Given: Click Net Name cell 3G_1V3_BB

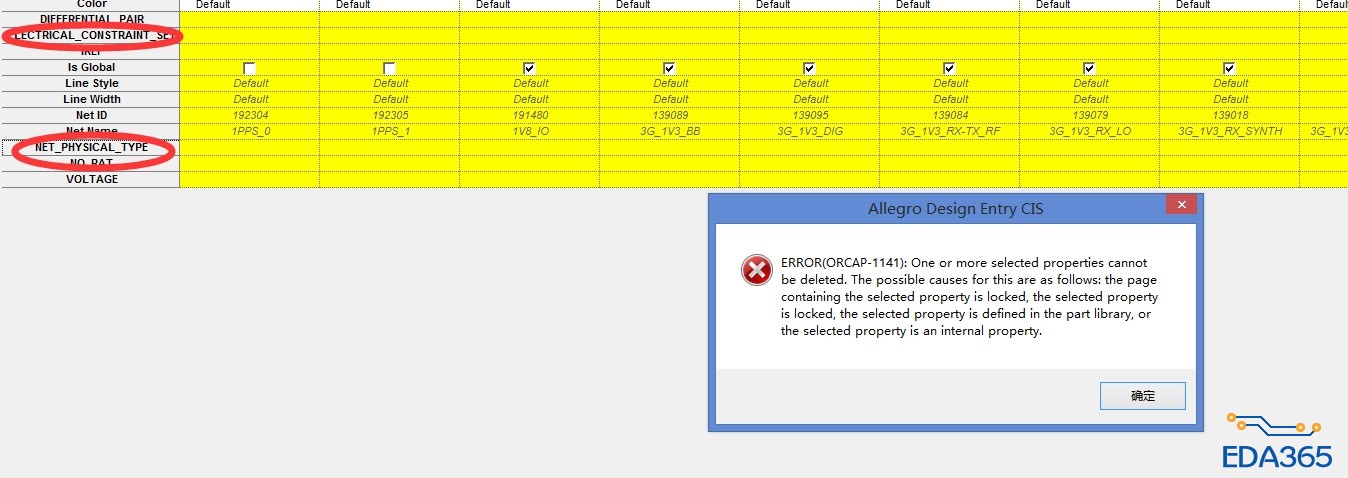Looking at the screenshot, I should 670,131.
